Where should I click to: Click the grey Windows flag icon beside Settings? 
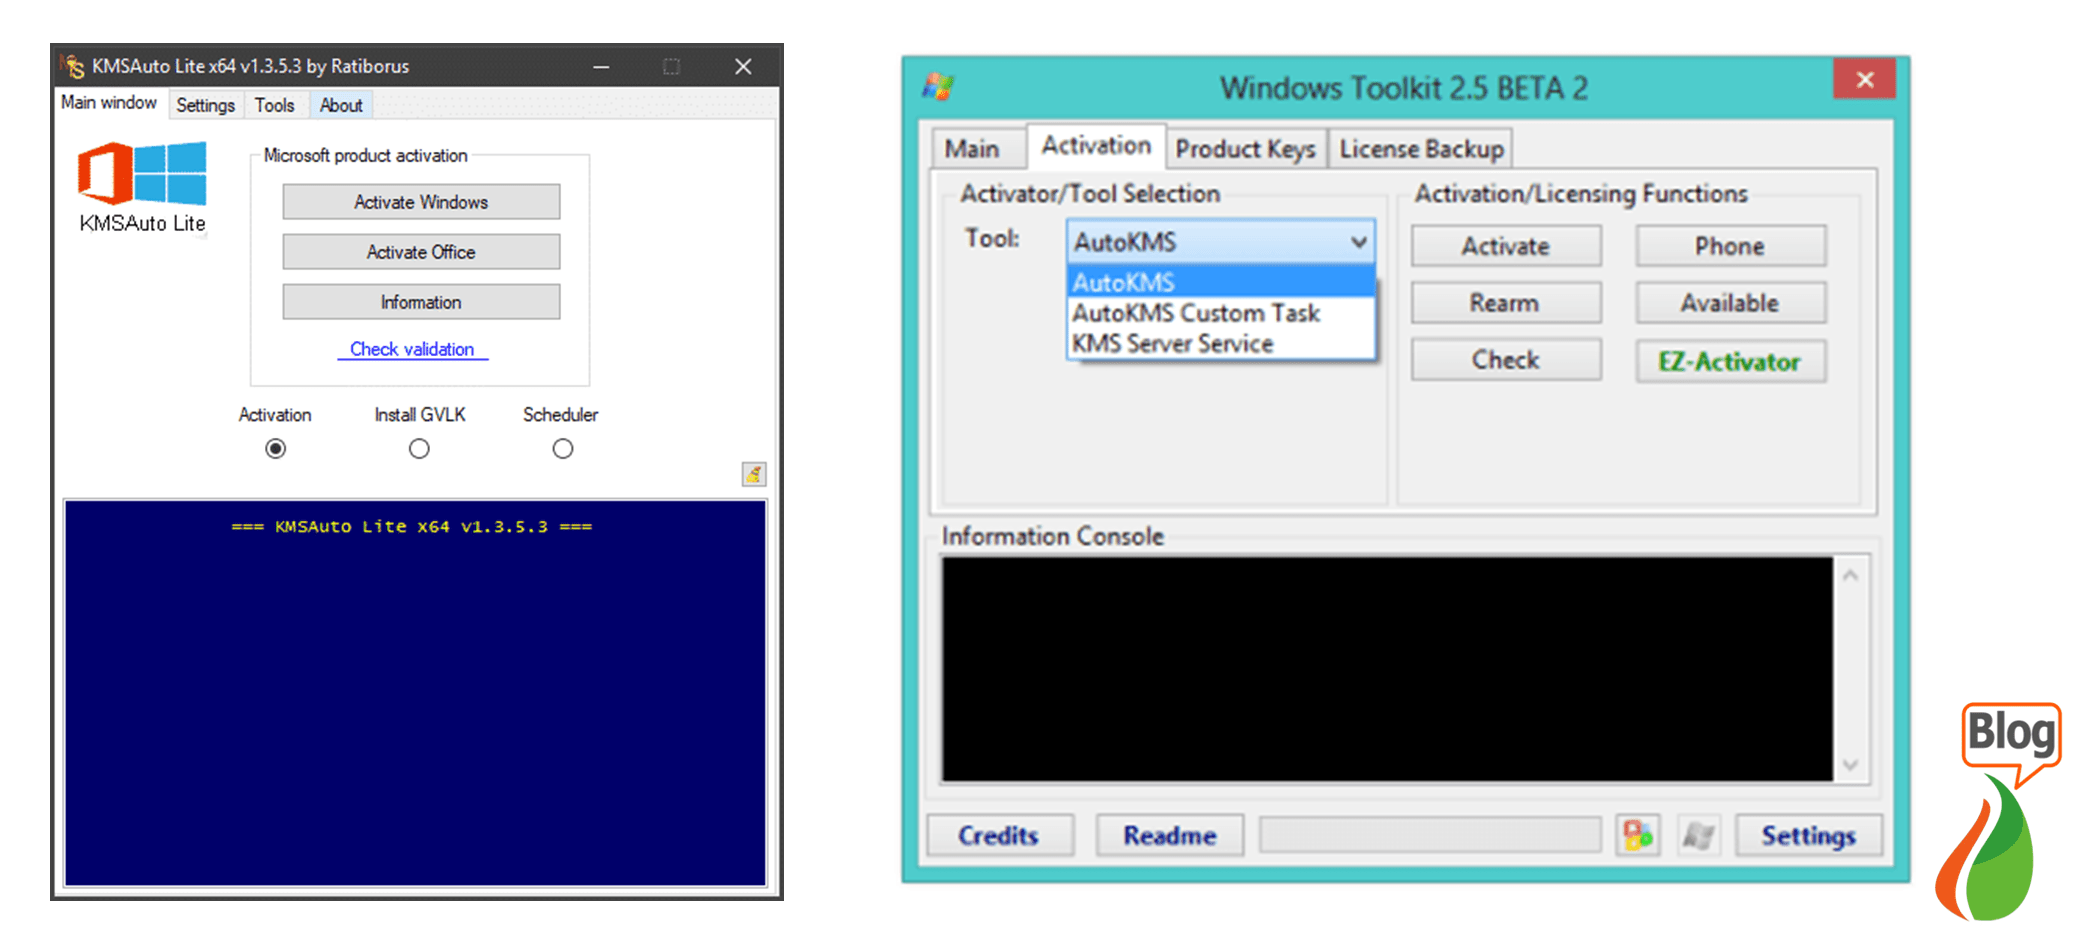1698,835
